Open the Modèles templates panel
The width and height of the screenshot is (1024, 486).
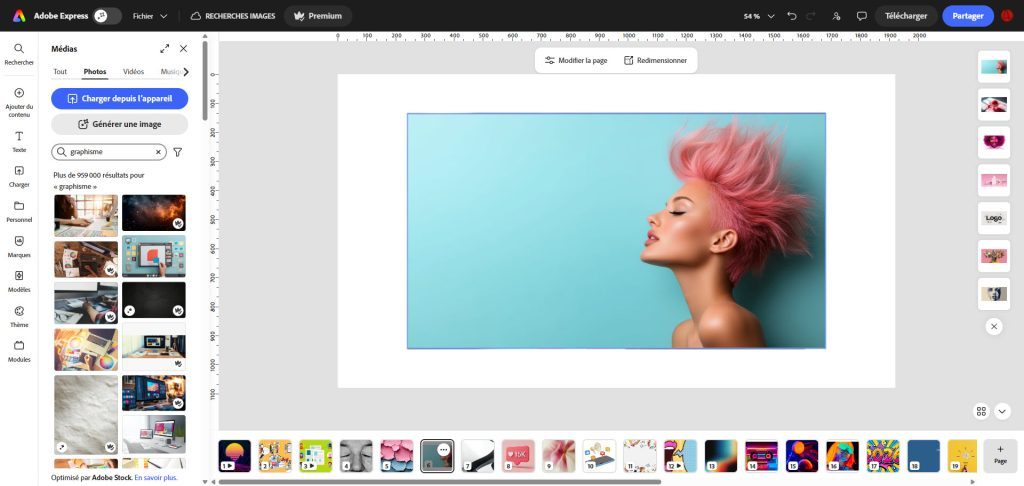click(19, 280)
